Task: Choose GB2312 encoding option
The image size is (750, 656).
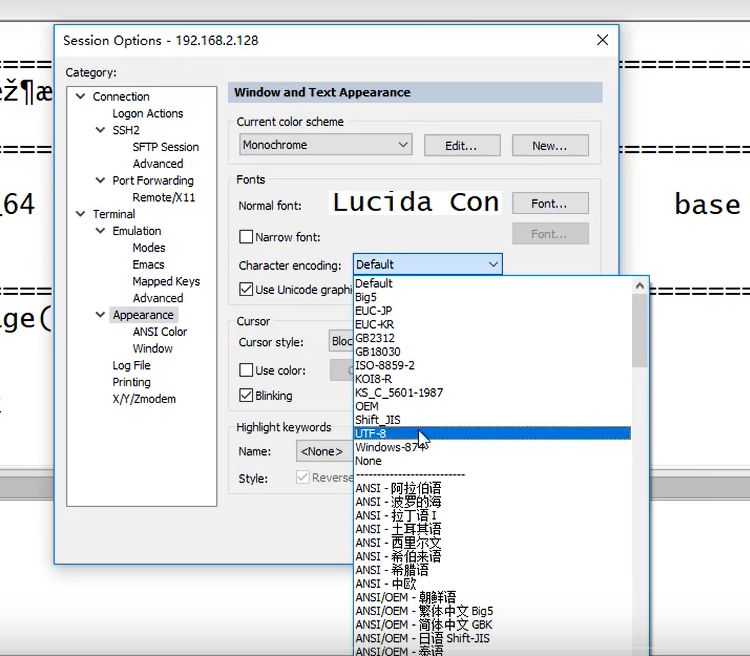Action: pyautogui.click(x=492, y=338)
